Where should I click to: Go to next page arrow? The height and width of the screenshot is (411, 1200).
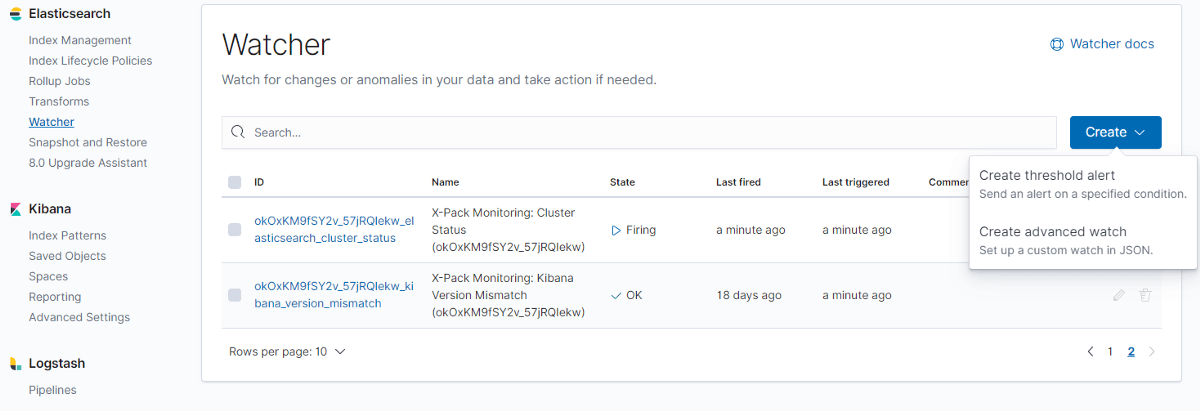[x=1152, y=352]
